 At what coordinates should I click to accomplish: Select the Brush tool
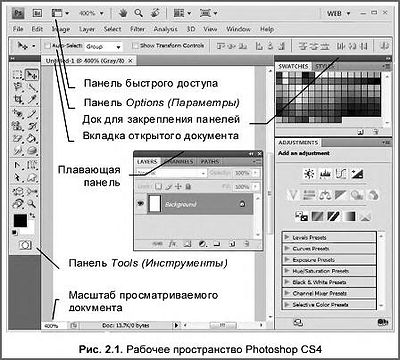[32, 114]
